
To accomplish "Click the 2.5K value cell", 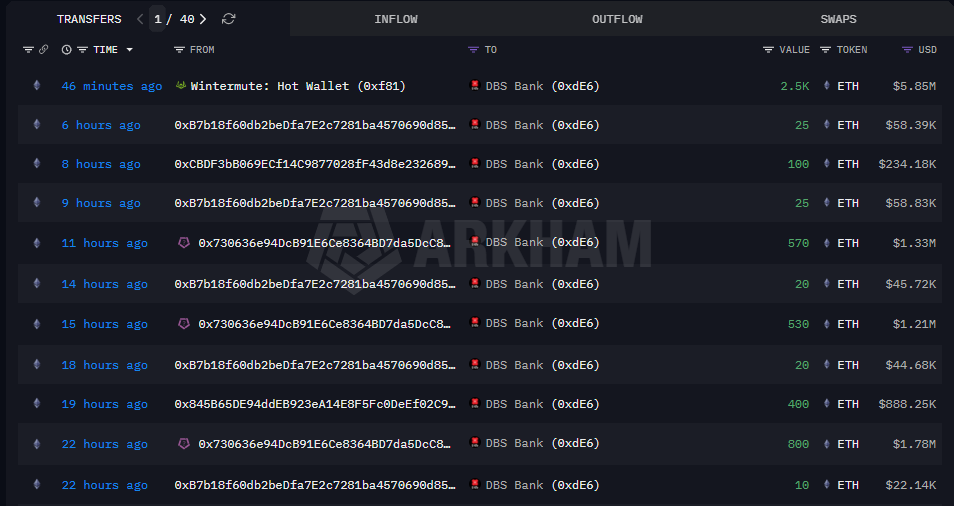I will coord(795,86).
